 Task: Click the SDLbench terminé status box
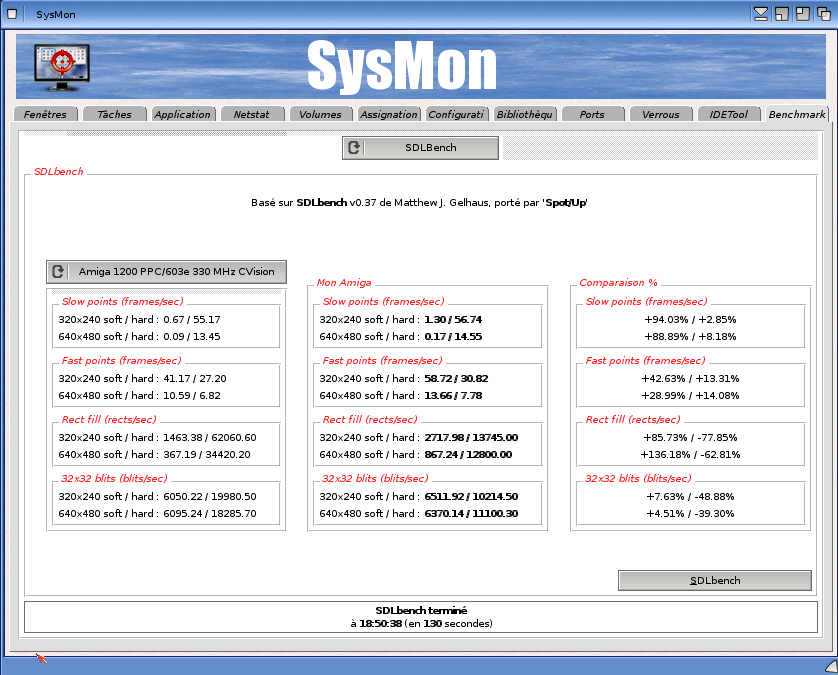pyautogui.click(x=421, y=617)
